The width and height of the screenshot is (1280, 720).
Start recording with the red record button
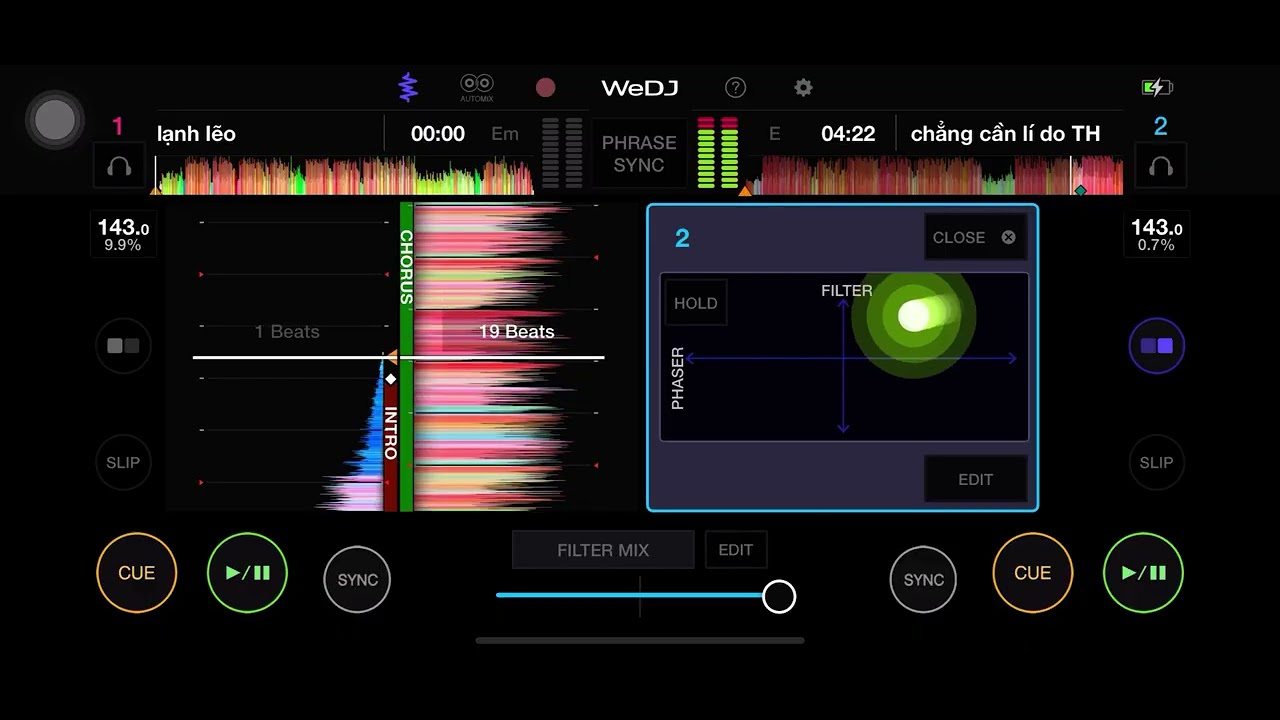pos(545,88)
